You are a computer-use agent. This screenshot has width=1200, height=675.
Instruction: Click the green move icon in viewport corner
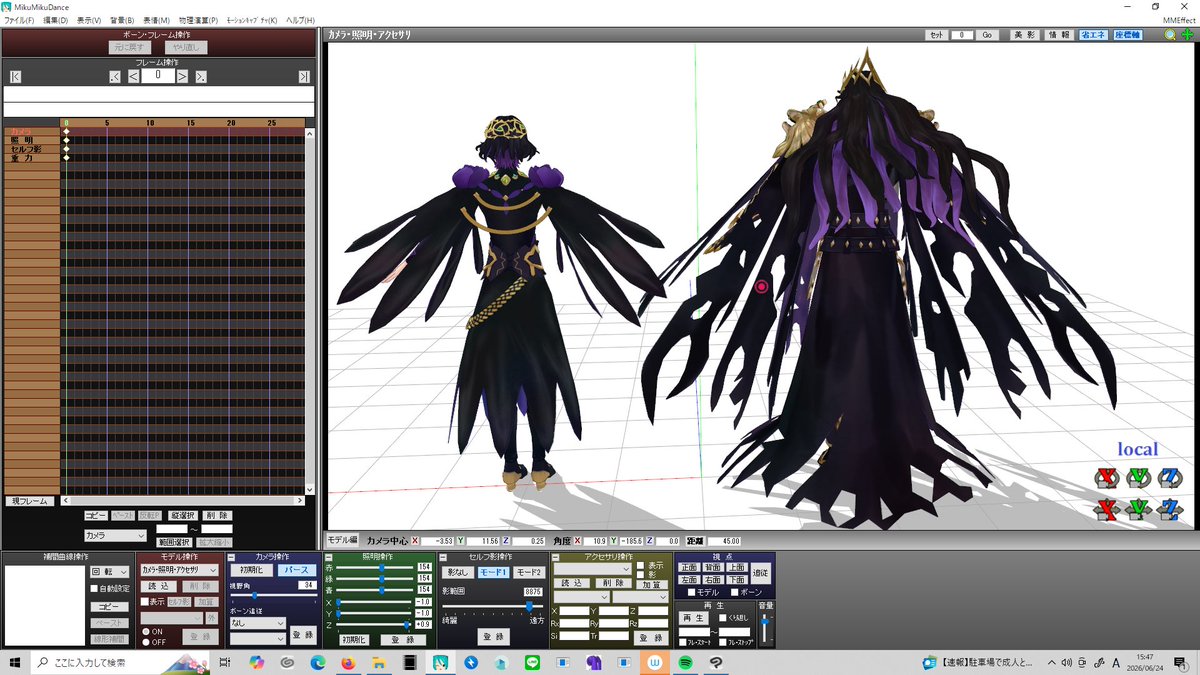[x=1187, y=35]
